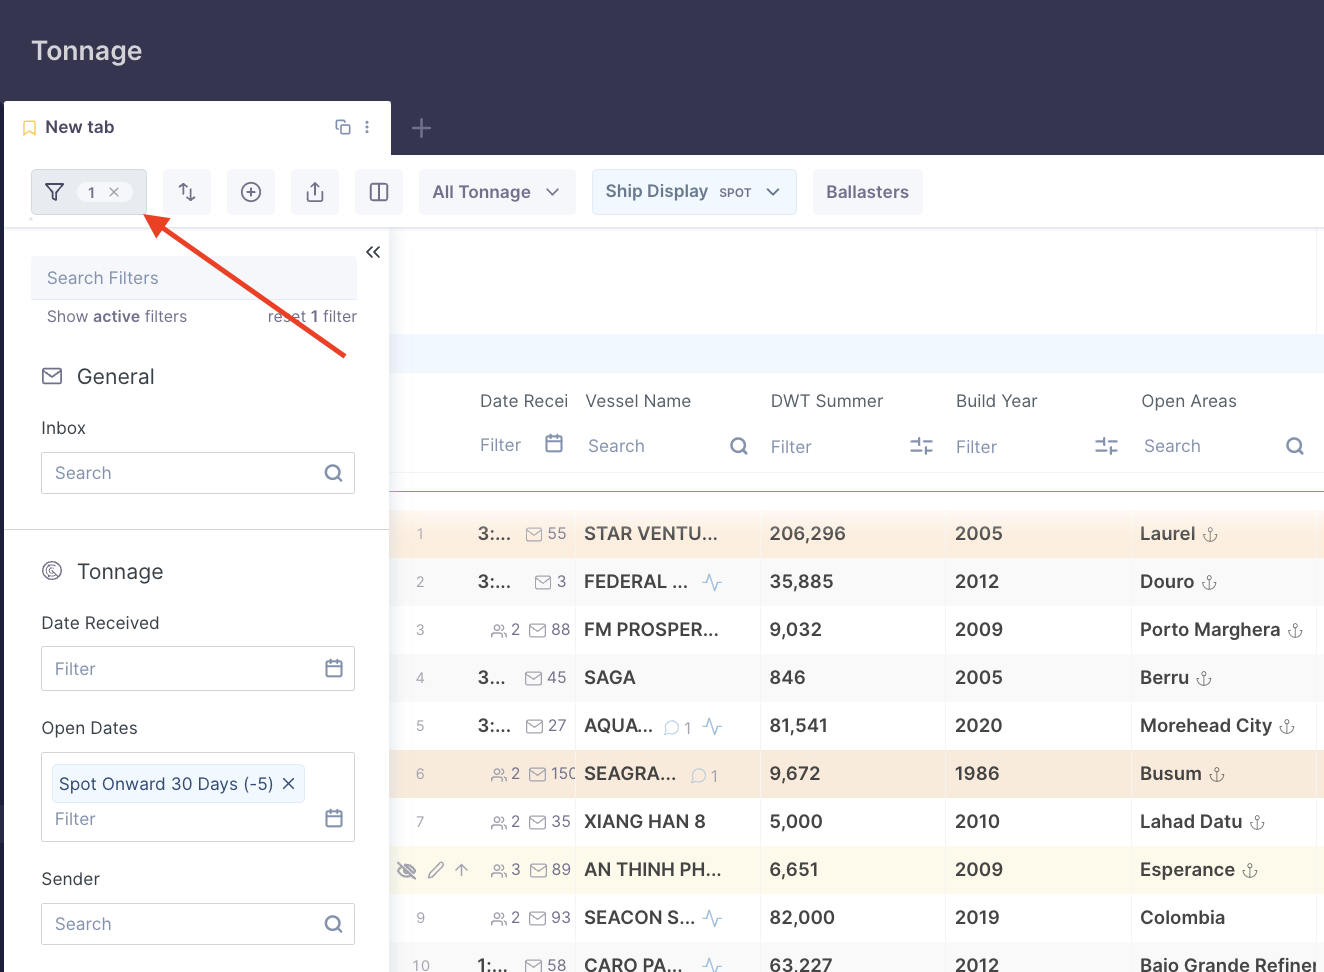
Task: Add a new tab with plus
Action: [421, 128]
